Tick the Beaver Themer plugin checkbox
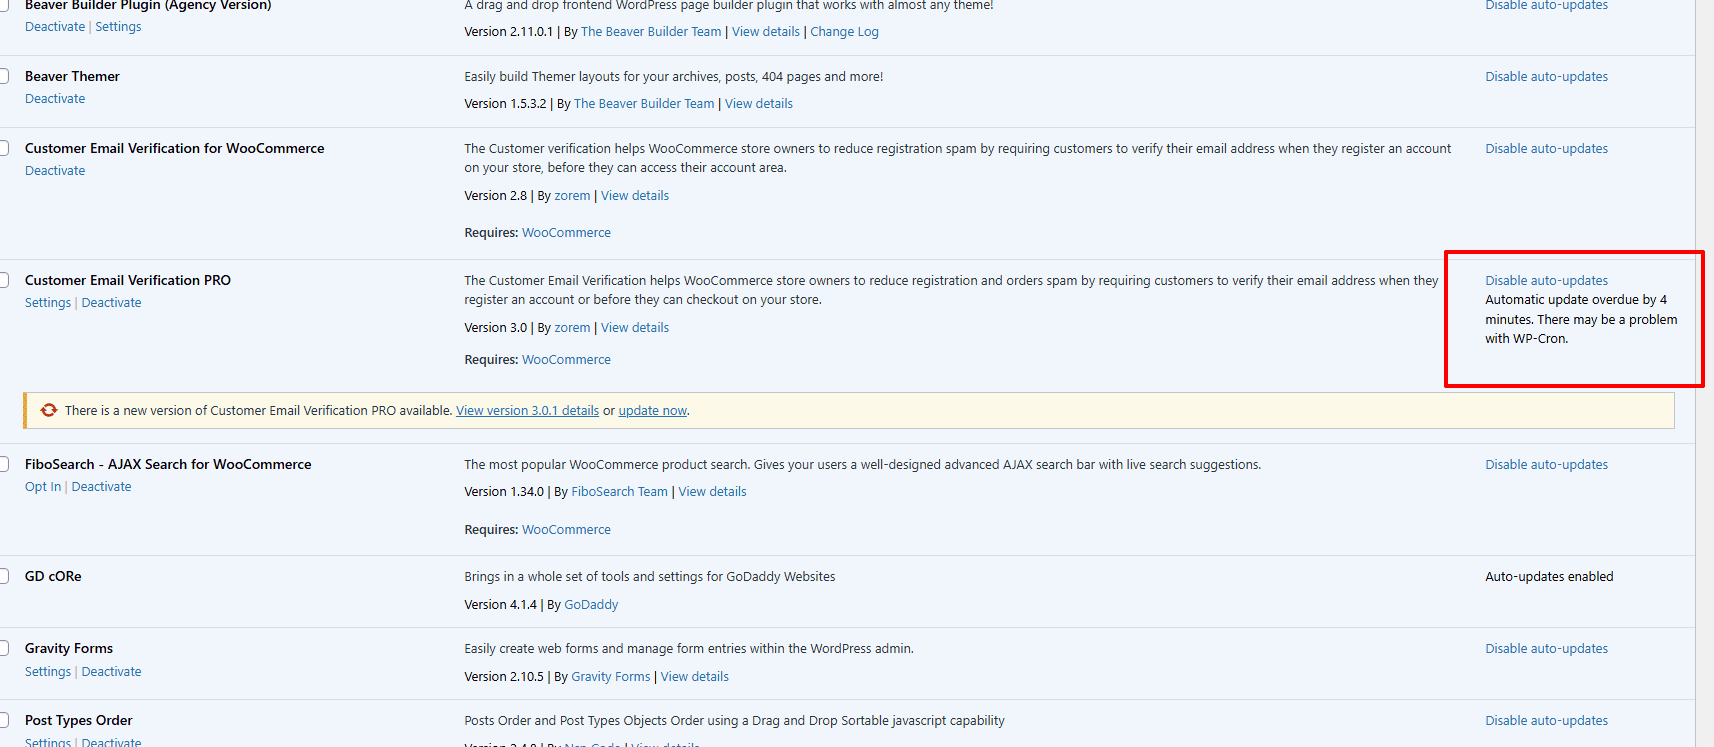 [x=4, y=76]
